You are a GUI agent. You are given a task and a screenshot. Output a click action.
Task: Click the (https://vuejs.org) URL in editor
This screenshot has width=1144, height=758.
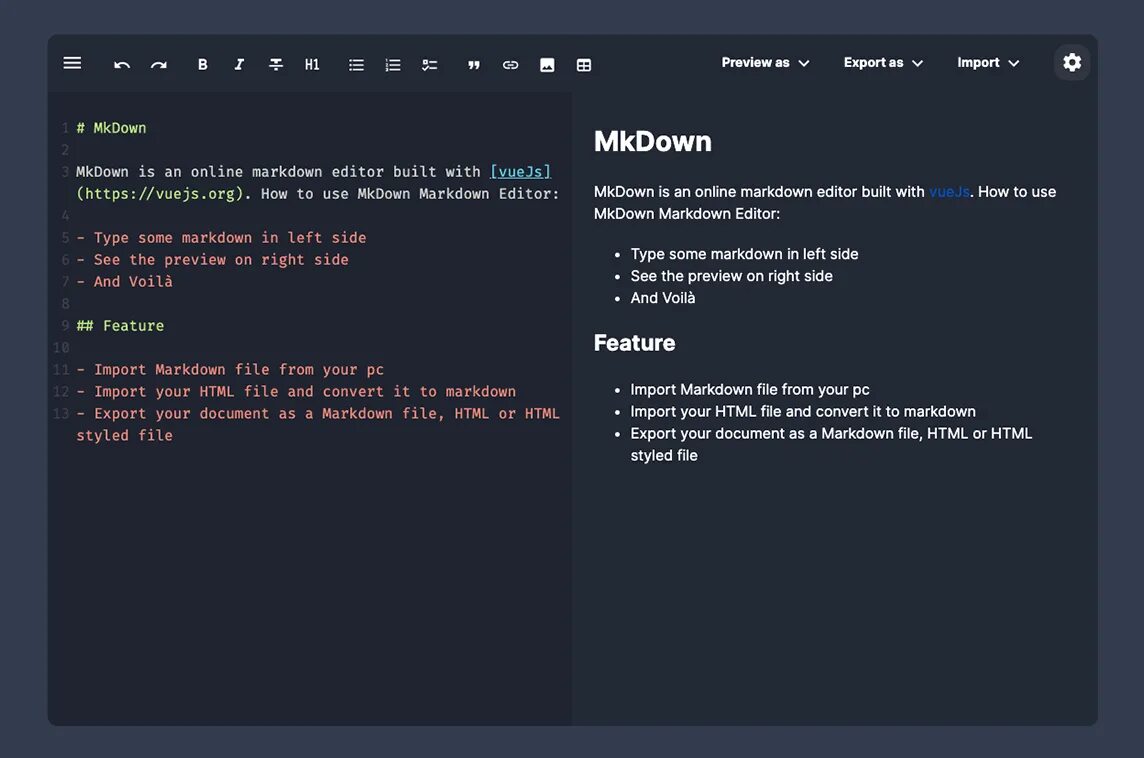(159, 193)
